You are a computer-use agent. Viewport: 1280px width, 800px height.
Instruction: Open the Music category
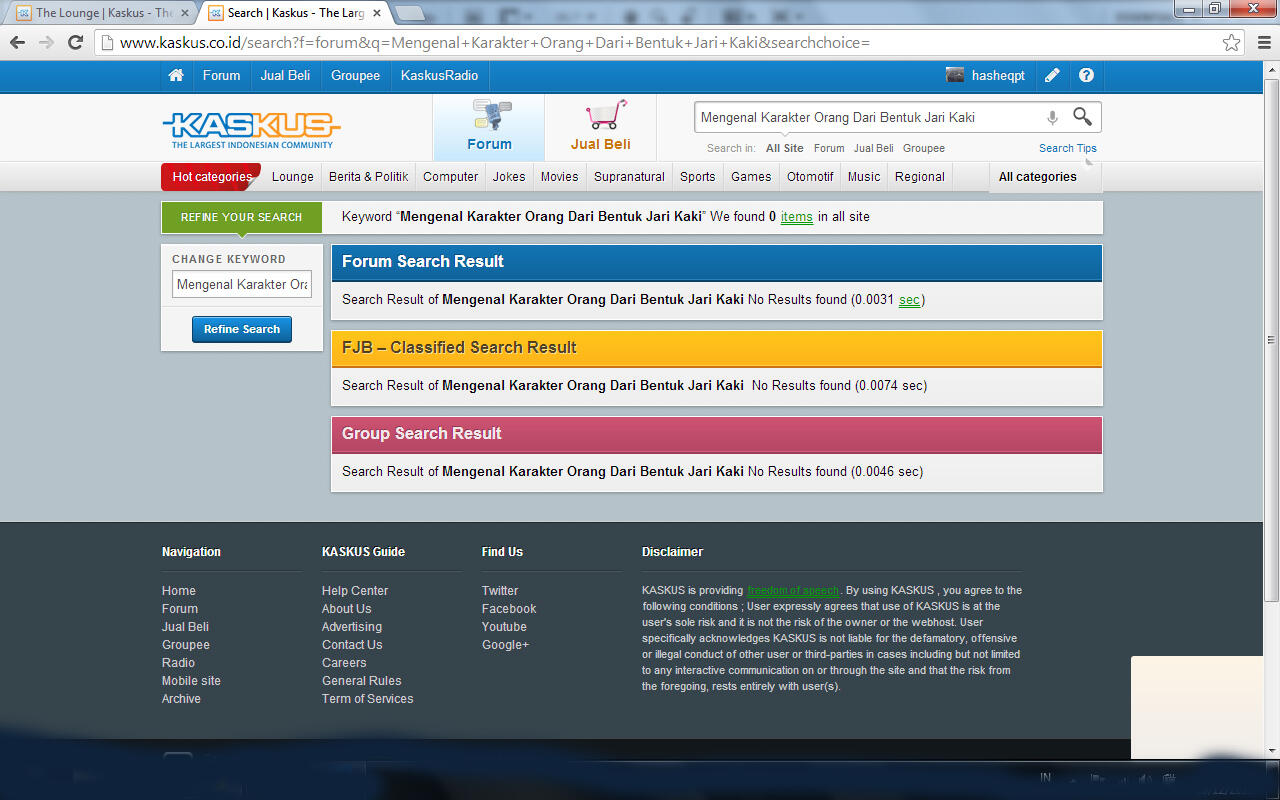tap(864, 177)
